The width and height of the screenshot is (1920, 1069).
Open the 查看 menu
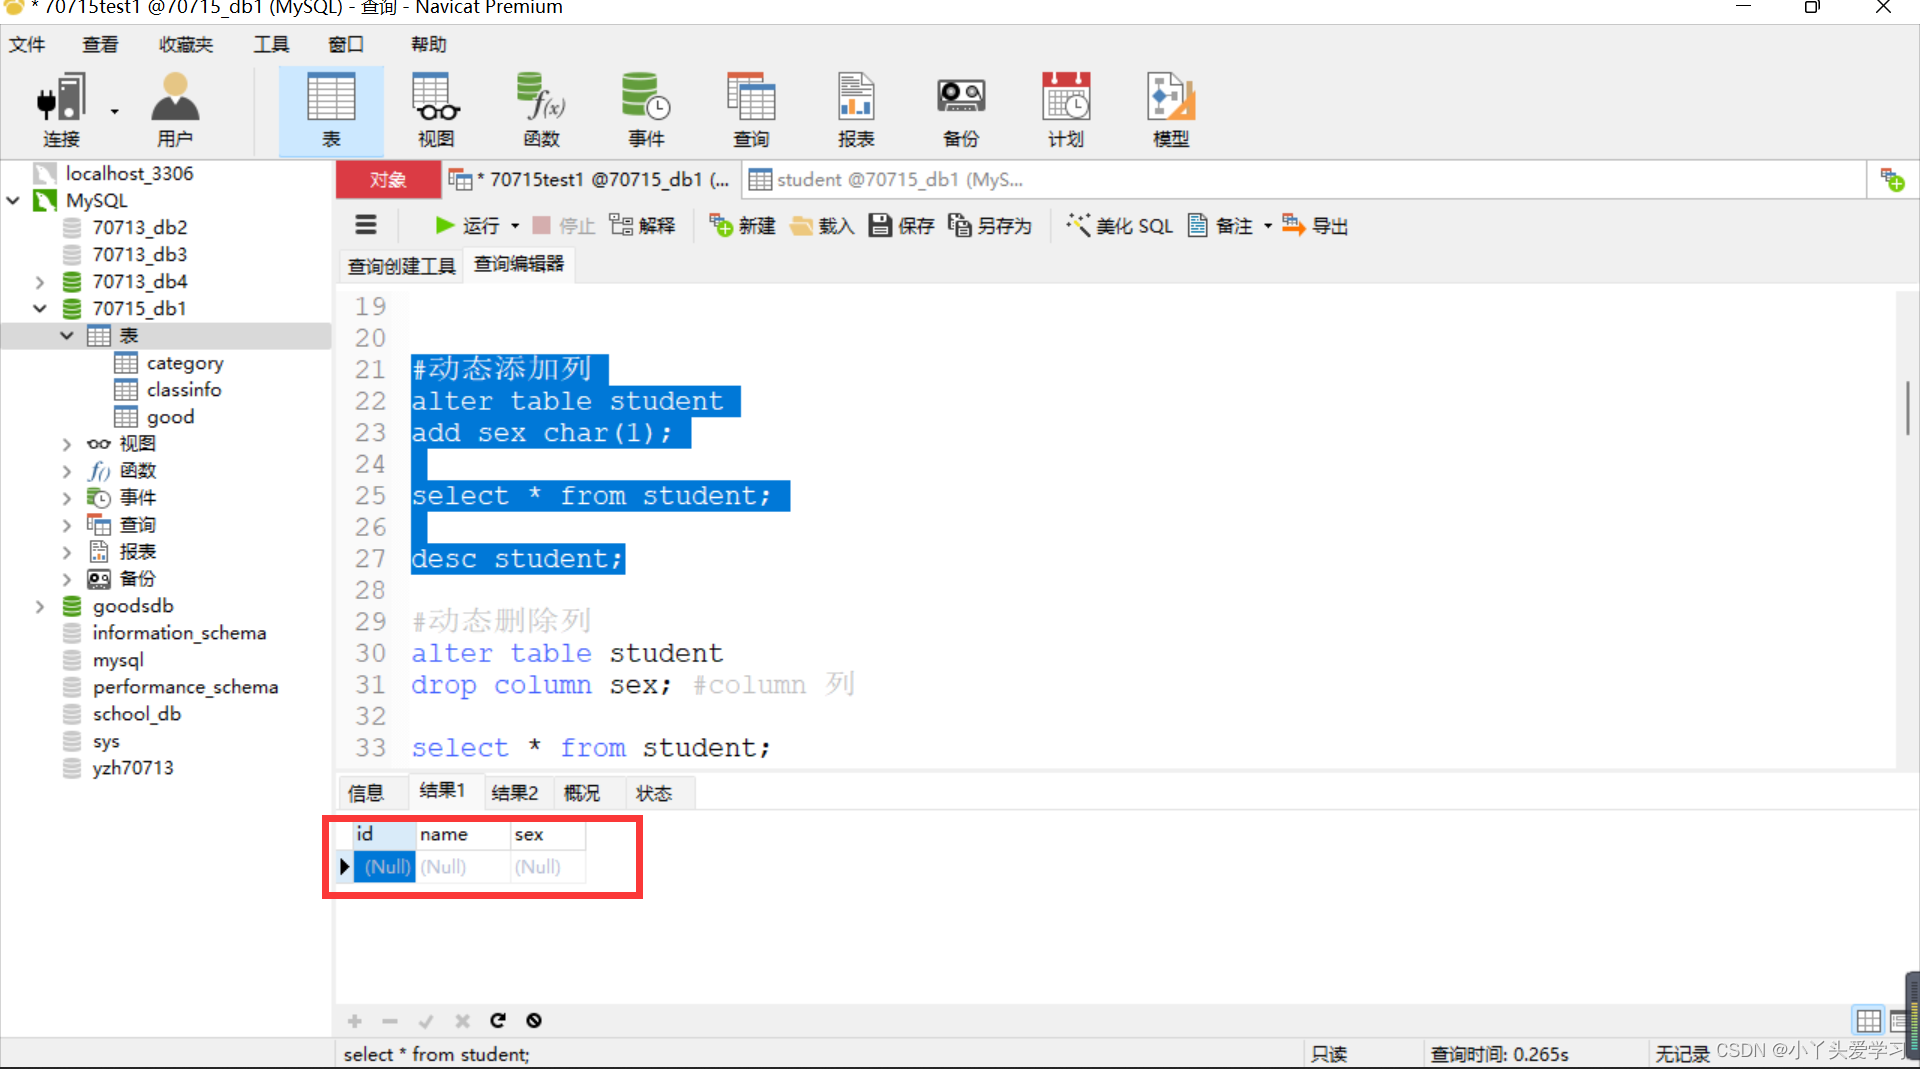100,45
